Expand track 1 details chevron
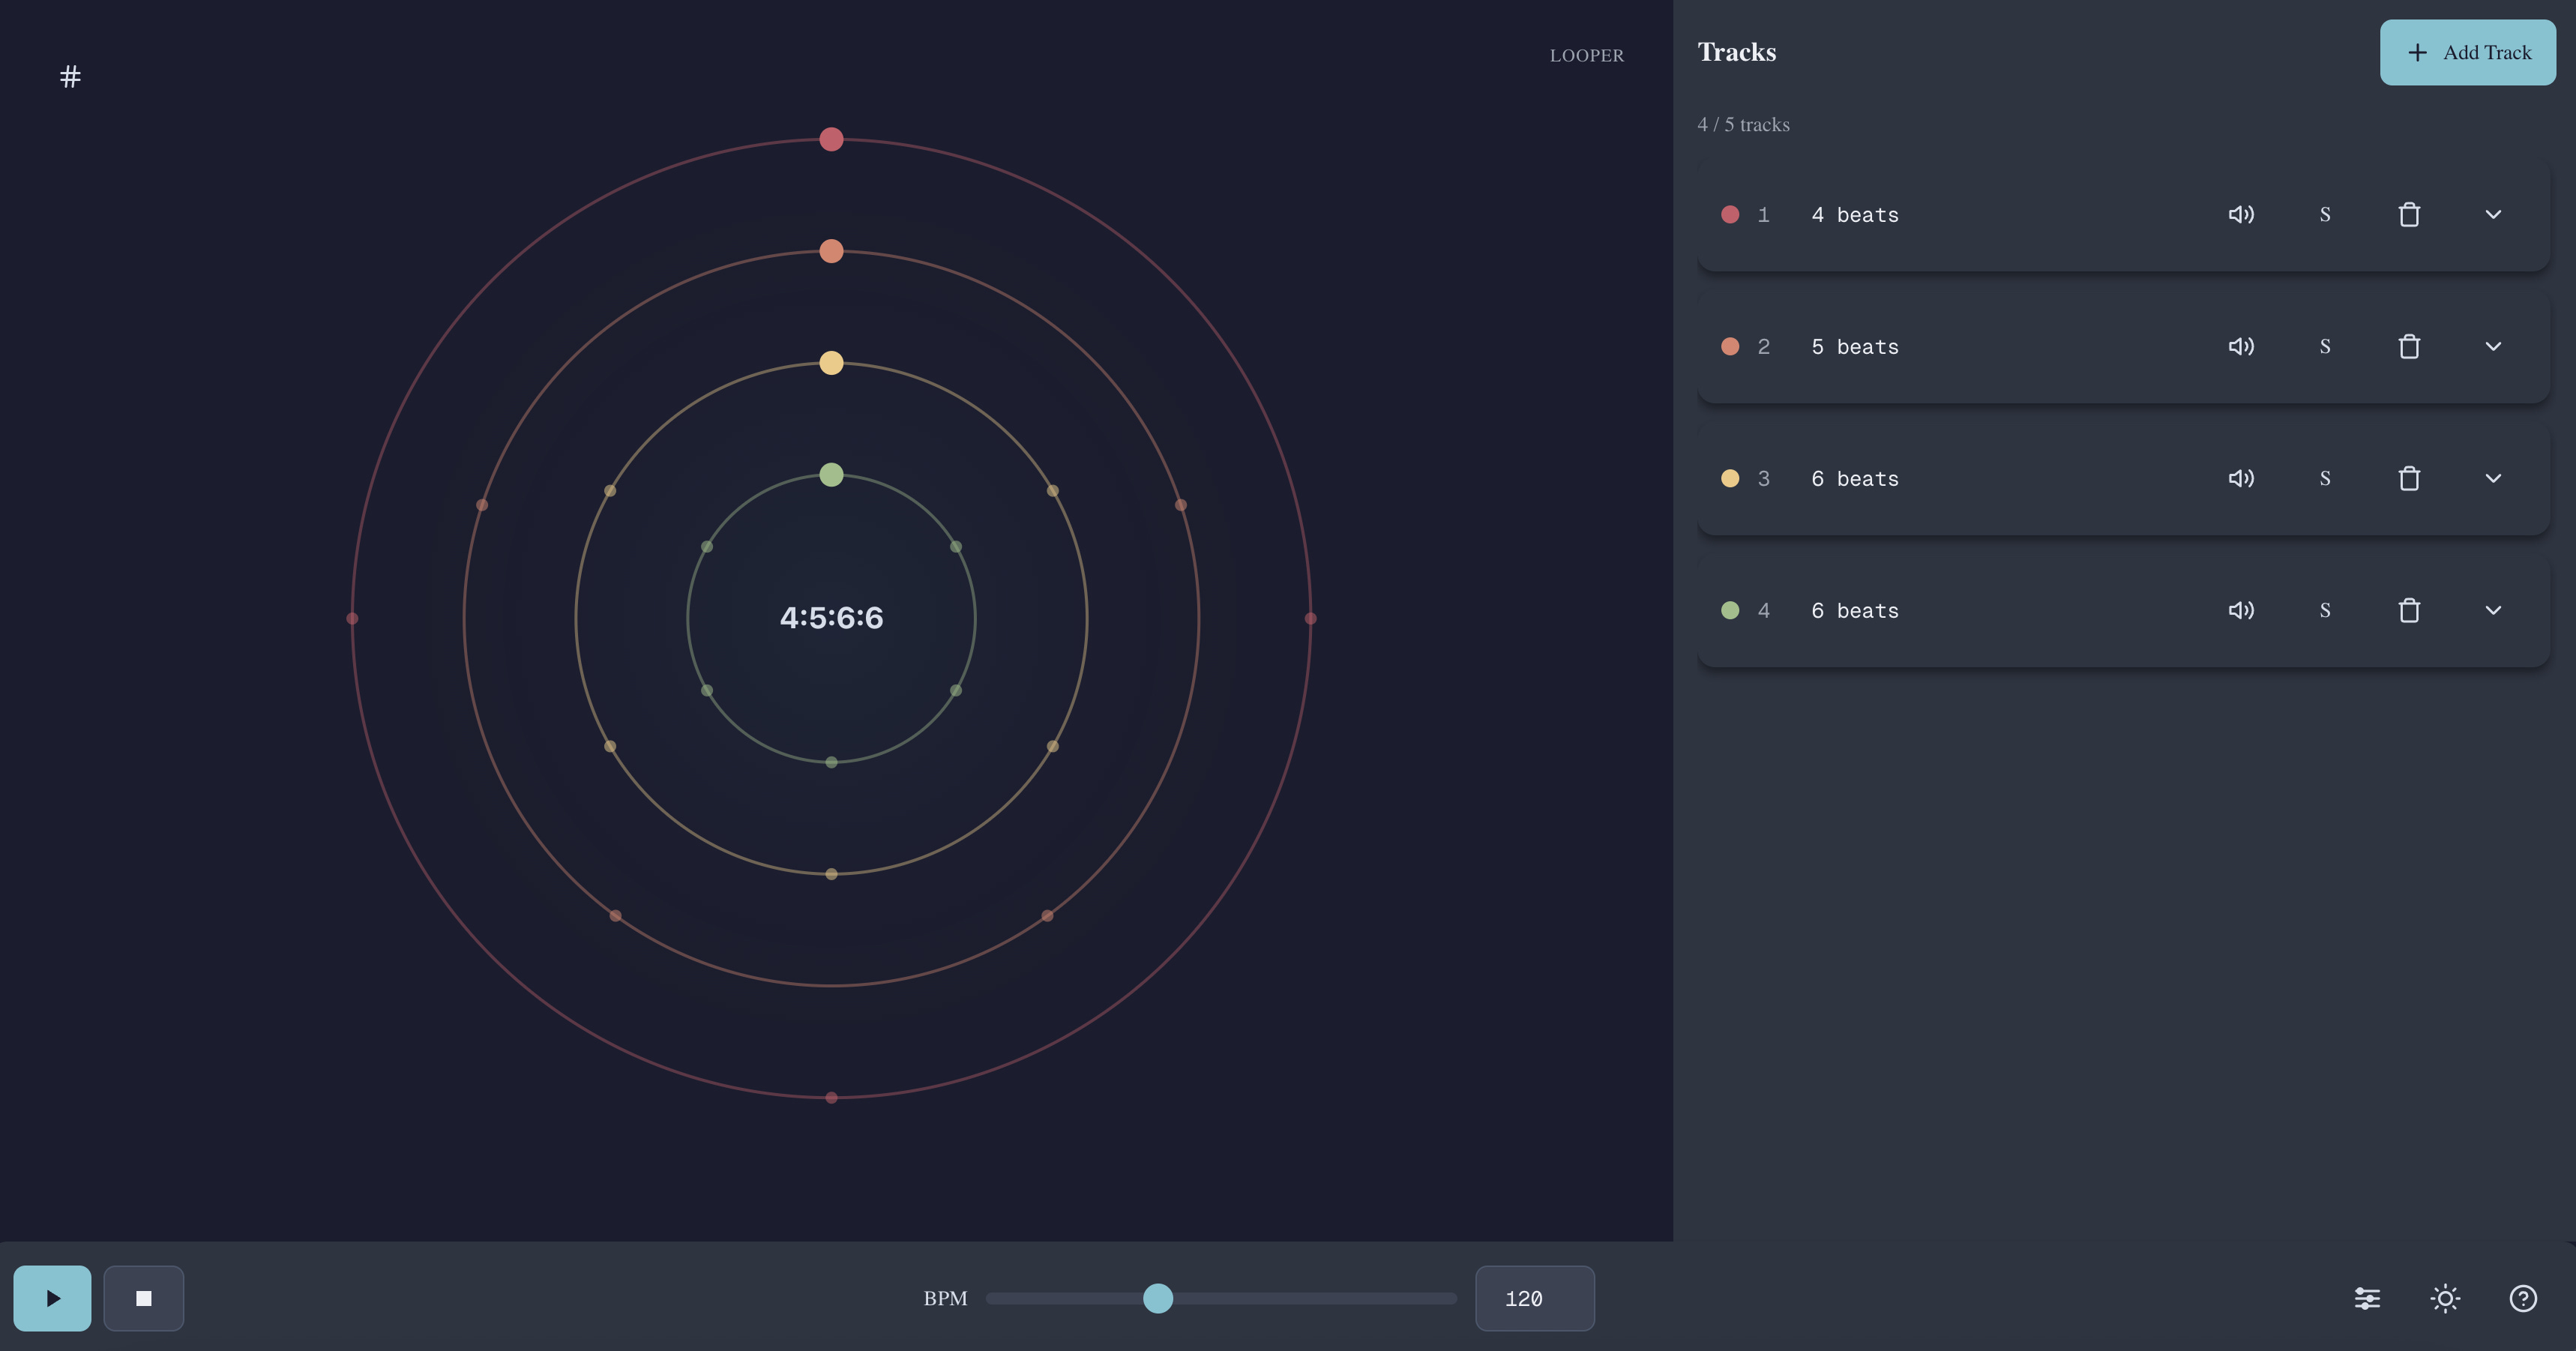The width and height of the screenshot is (2576, 1351). (2493, 215)
